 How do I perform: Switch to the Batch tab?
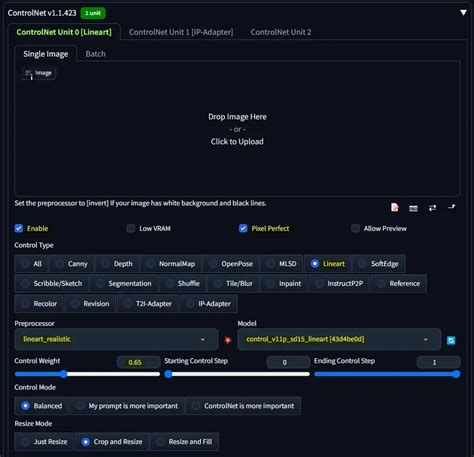95,54
